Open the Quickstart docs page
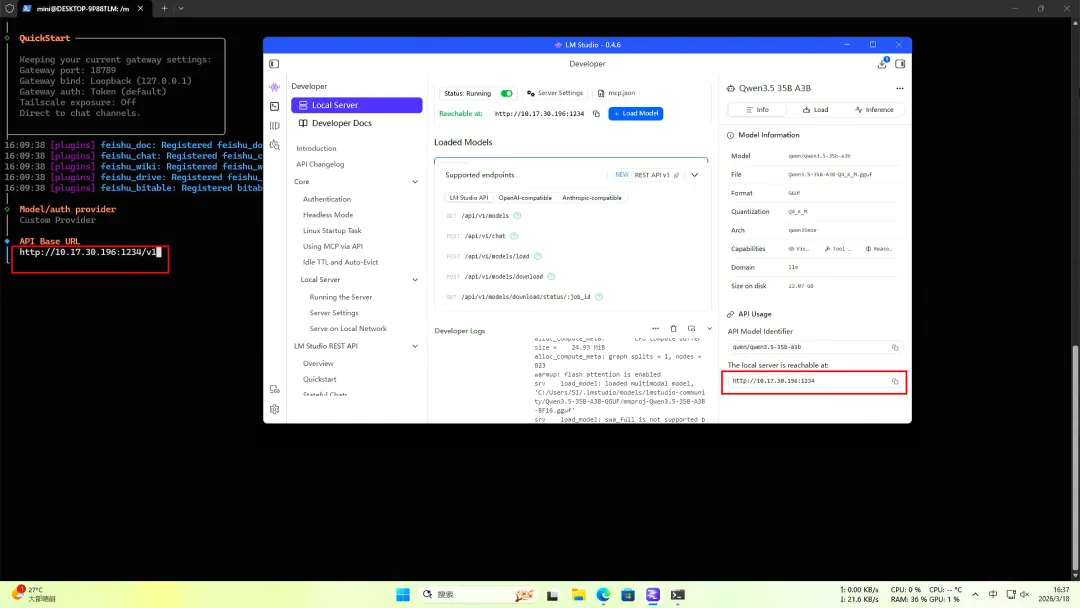This screenshot has height=608, width=1080. pos(320,379)
